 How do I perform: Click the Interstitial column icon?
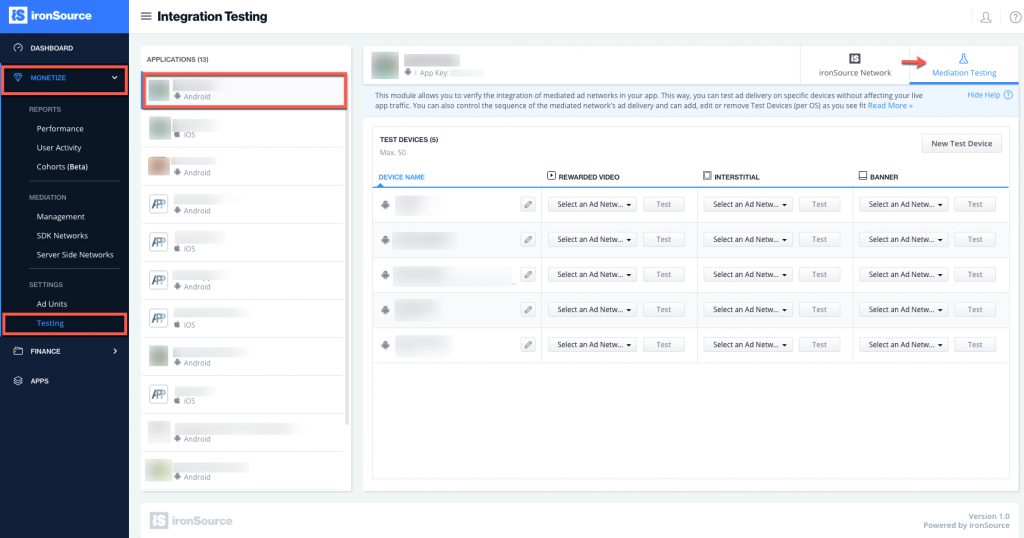707,176
